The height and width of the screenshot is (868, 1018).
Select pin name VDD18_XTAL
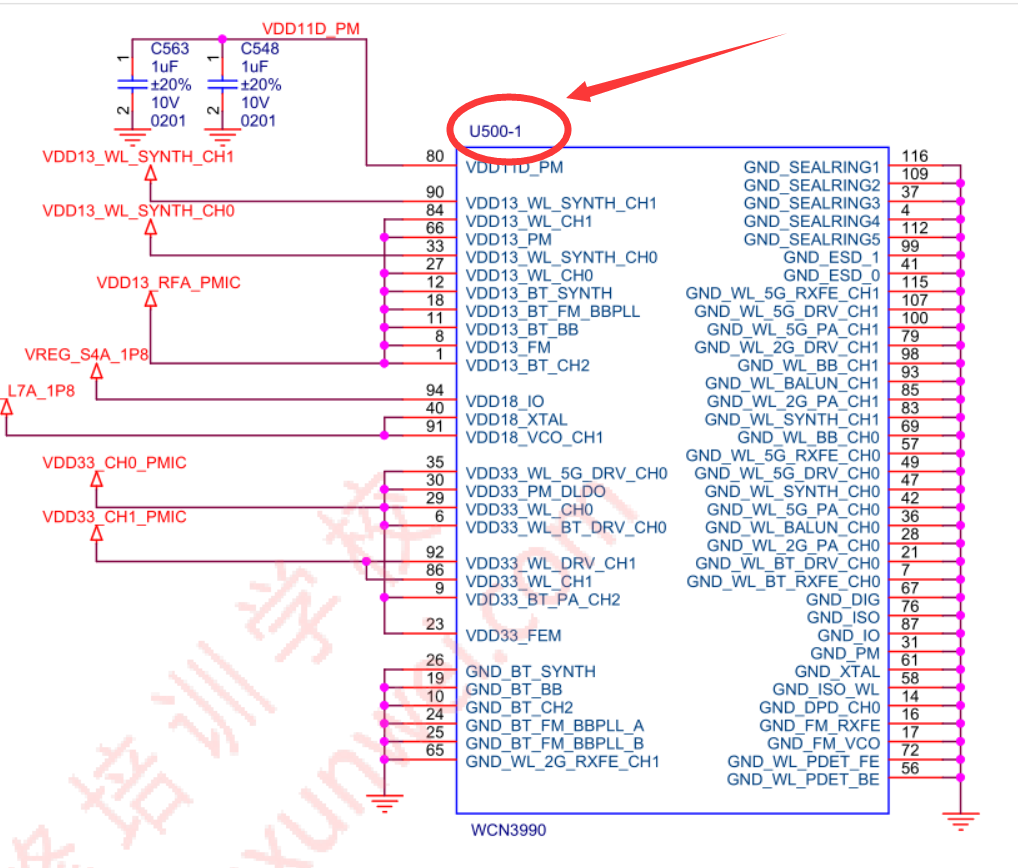517,419
